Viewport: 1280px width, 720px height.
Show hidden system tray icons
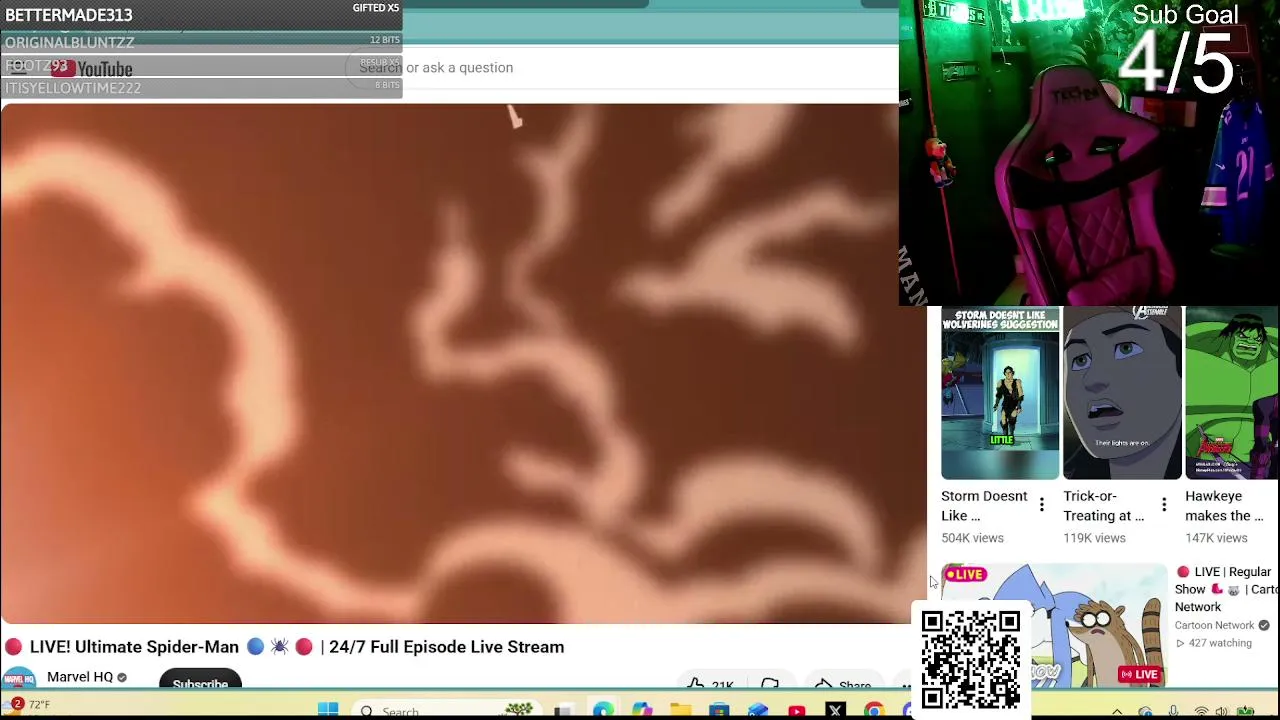1117,712
